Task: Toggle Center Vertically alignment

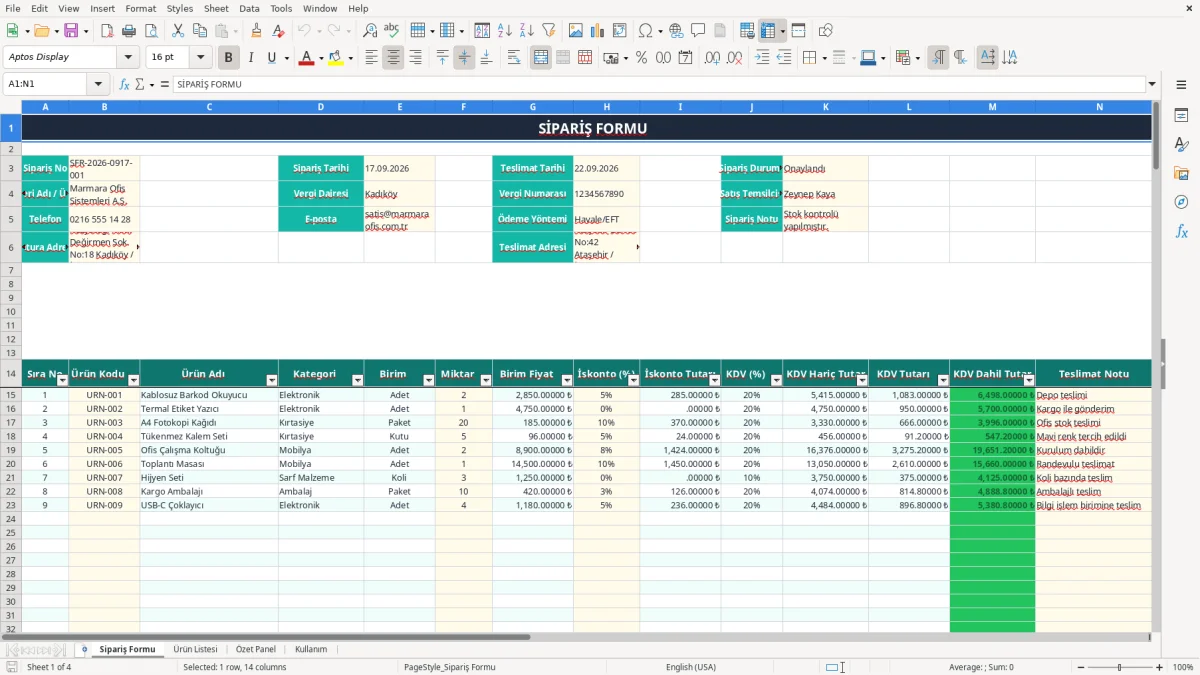Action: (464, 58)
